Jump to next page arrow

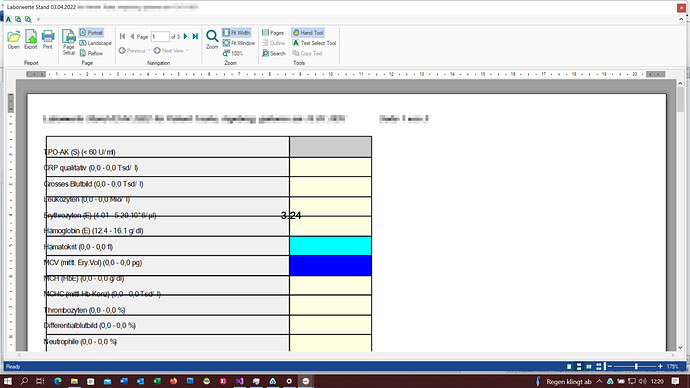click(x=185, y=37)
